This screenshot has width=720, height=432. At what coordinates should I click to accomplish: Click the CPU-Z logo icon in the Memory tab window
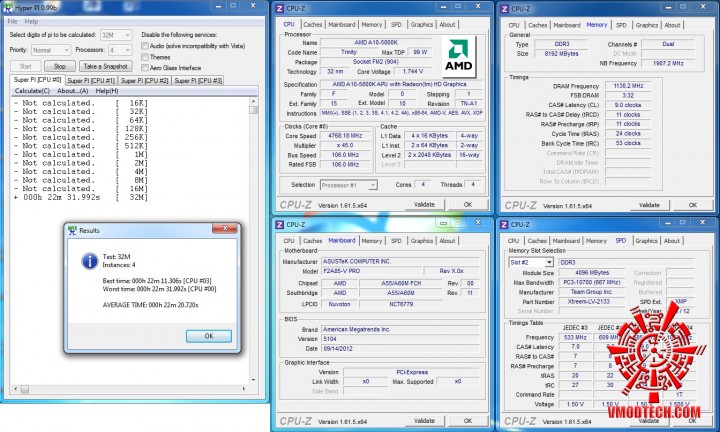point(505,8)
